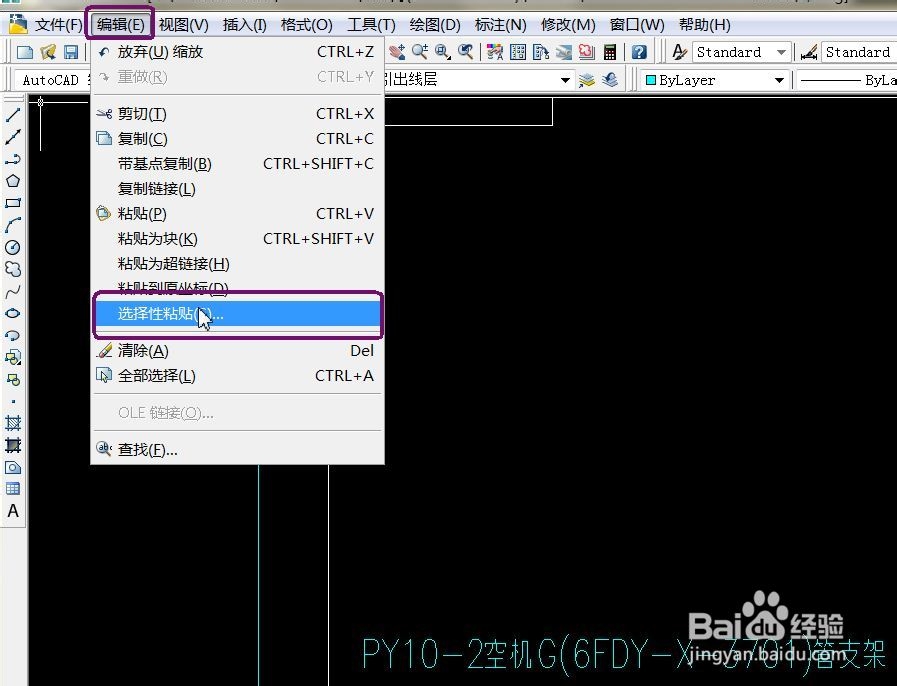The height and width of the screenshot is (686, 897).
Task: Open the layer selection dropdown
Action: pyautogui.click(x=567, y=79)
